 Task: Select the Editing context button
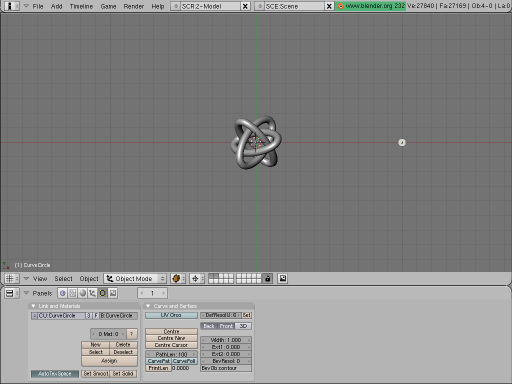pos(103,293)
